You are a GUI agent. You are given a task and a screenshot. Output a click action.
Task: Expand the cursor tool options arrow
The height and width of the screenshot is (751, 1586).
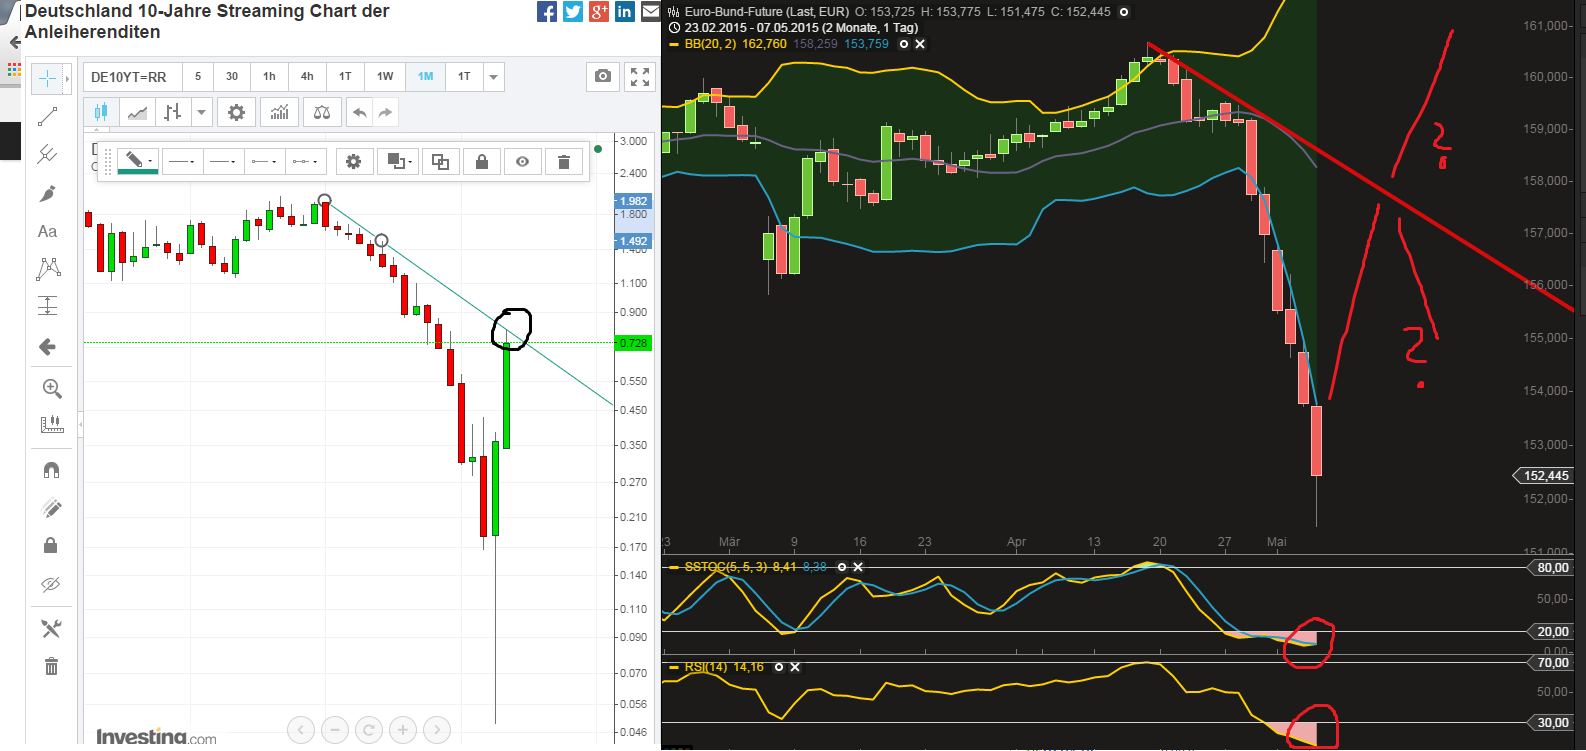tap(67, 78)
